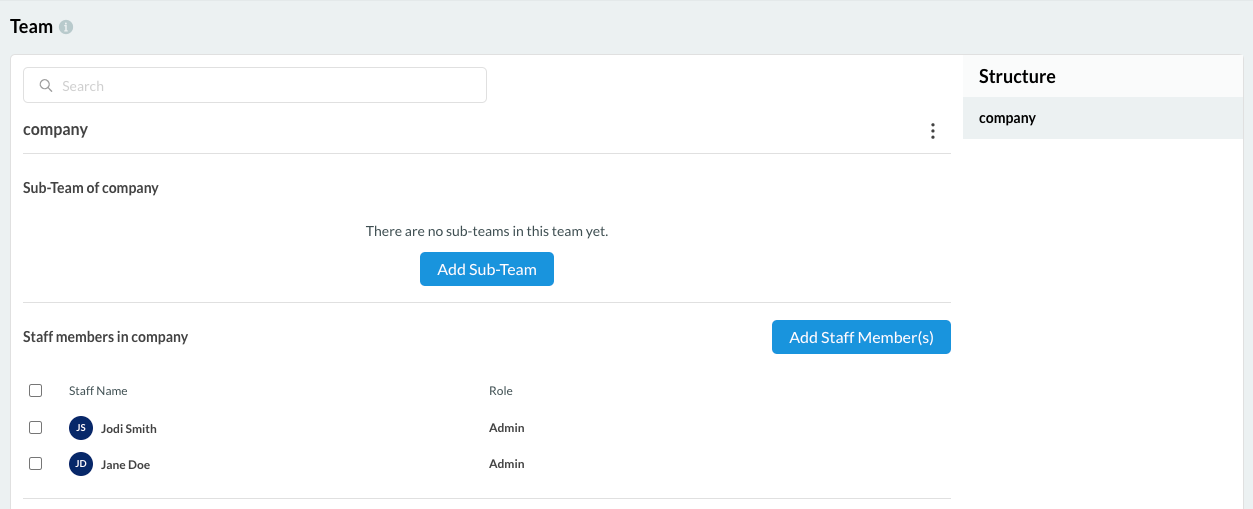Image resolution: width=1253 pixels, height=509 pixels.
Task: Click Jane Doe's JD avatar
Action: (x=81, y=464)
